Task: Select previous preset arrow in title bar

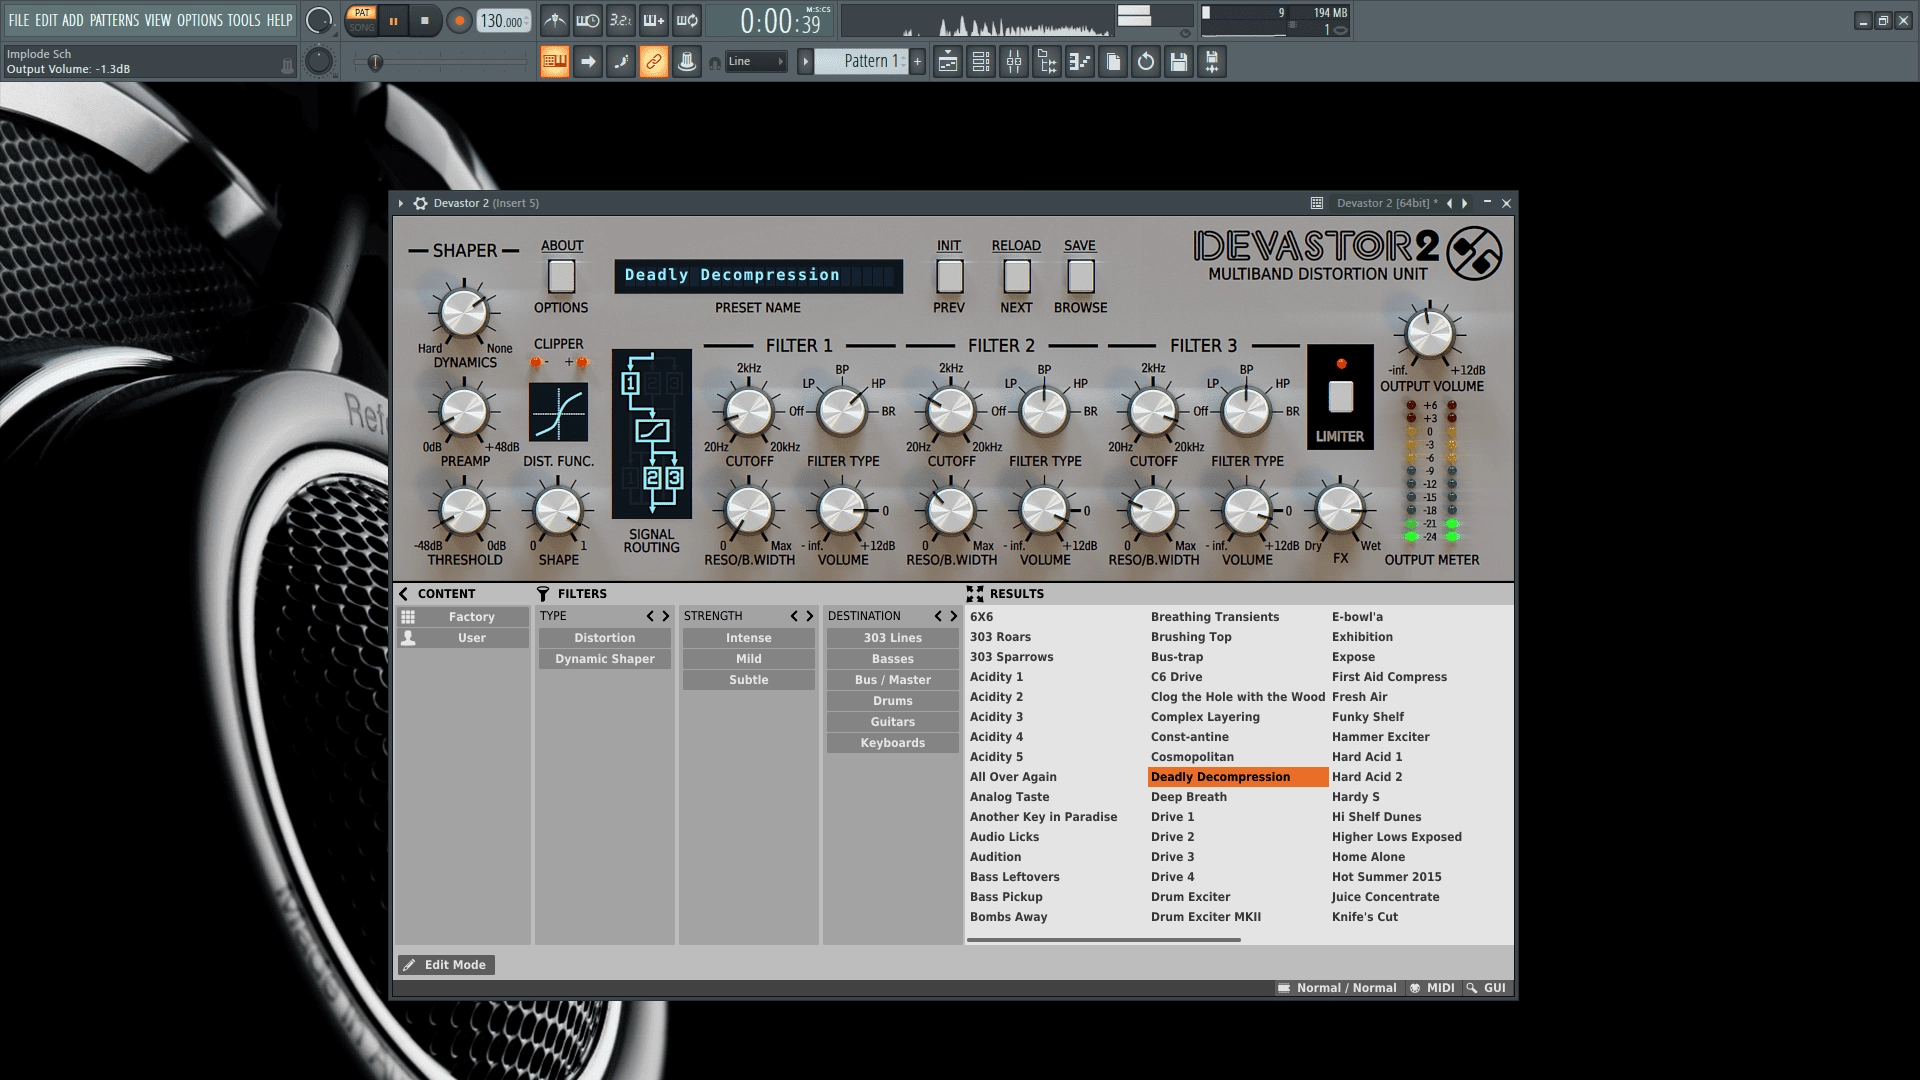Action: [1449, 203]
